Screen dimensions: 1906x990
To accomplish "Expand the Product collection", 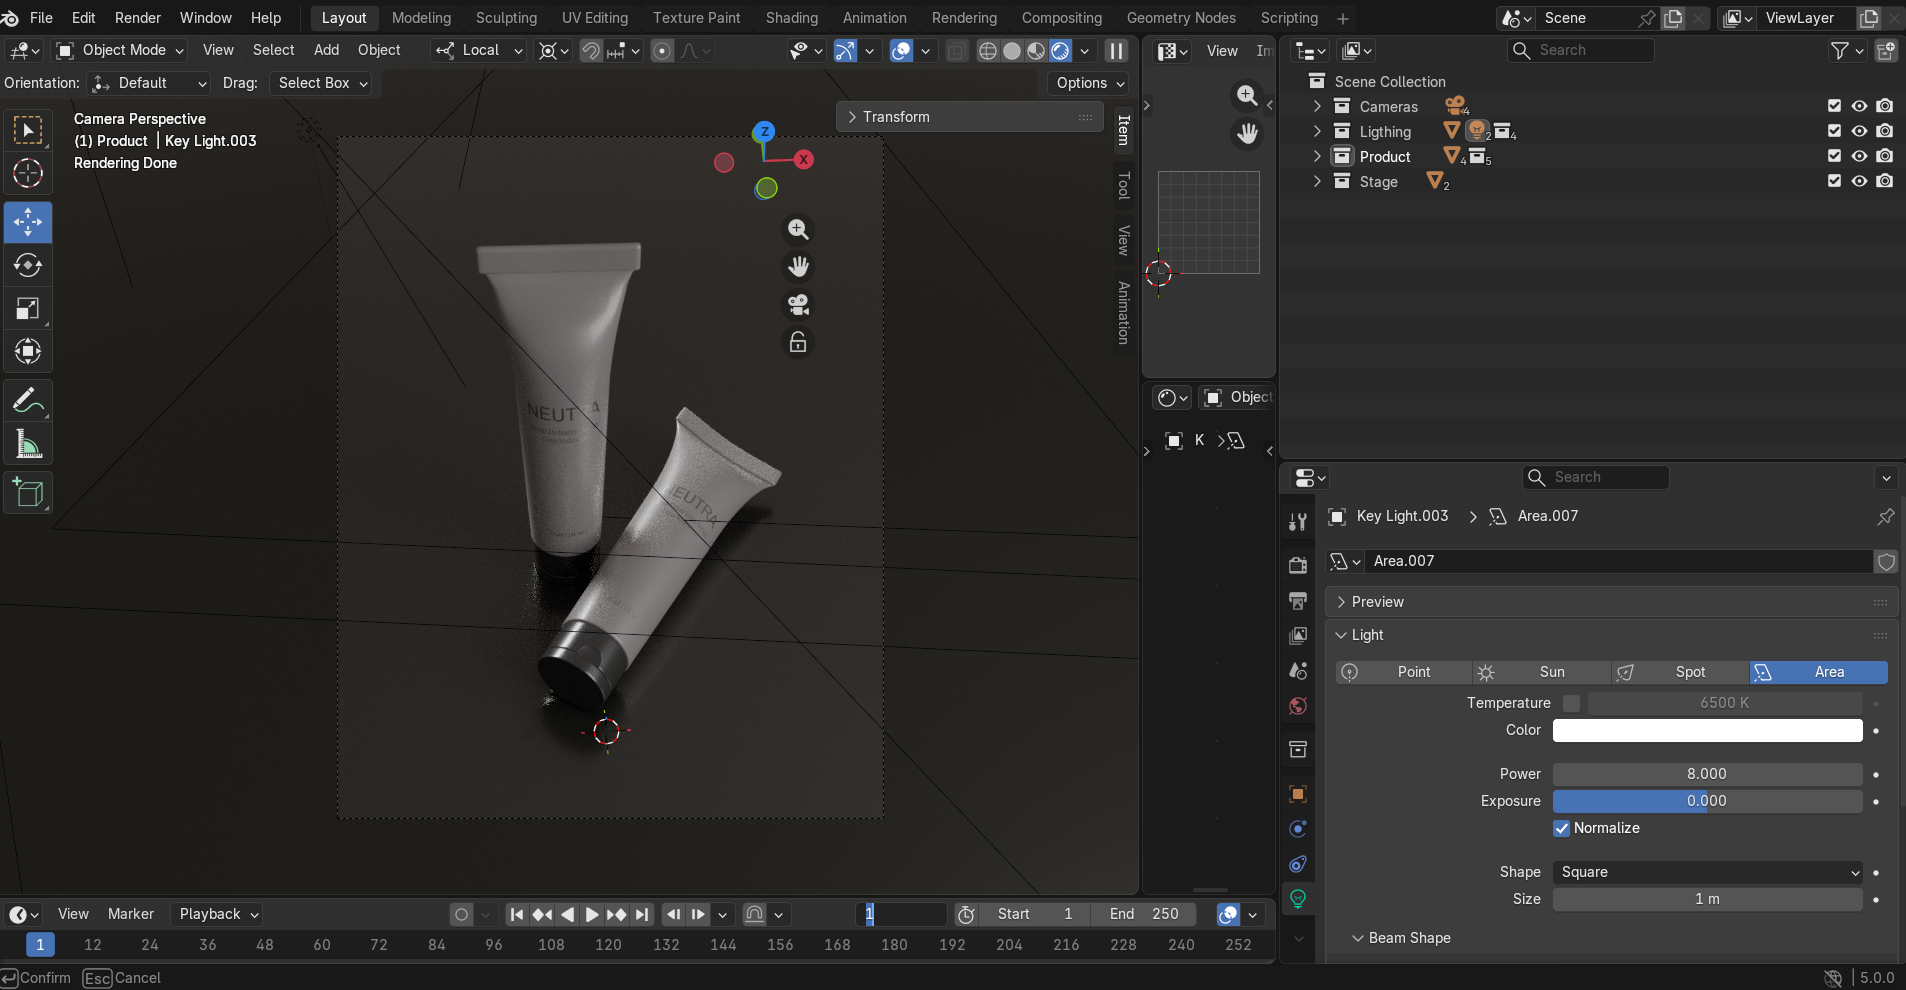I will click(1317, 156).
